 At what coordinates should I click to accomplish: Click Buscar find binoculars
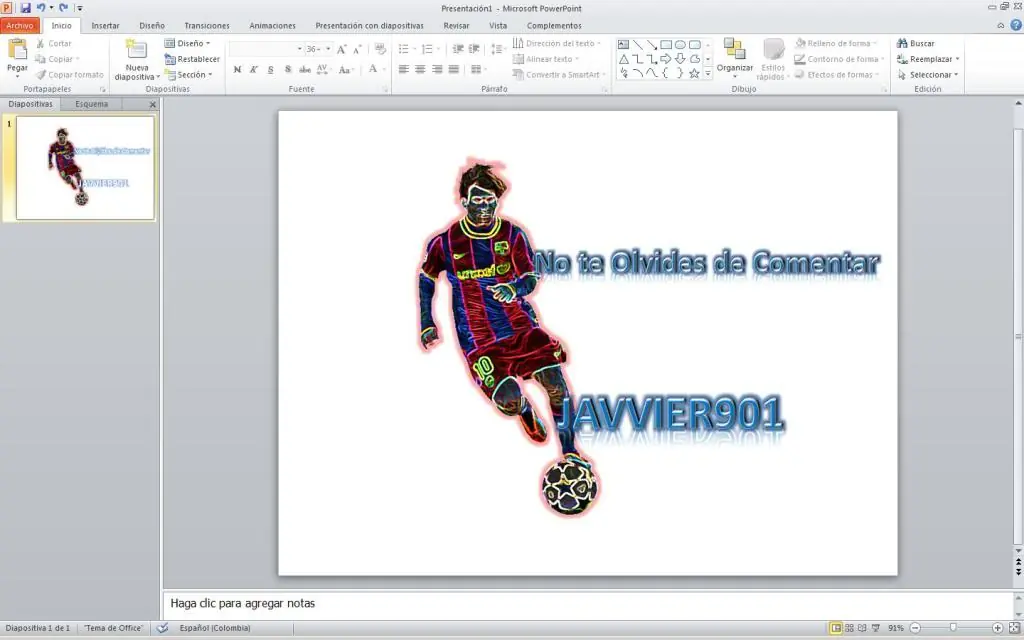pyautogui.click(x=915, y=43)
